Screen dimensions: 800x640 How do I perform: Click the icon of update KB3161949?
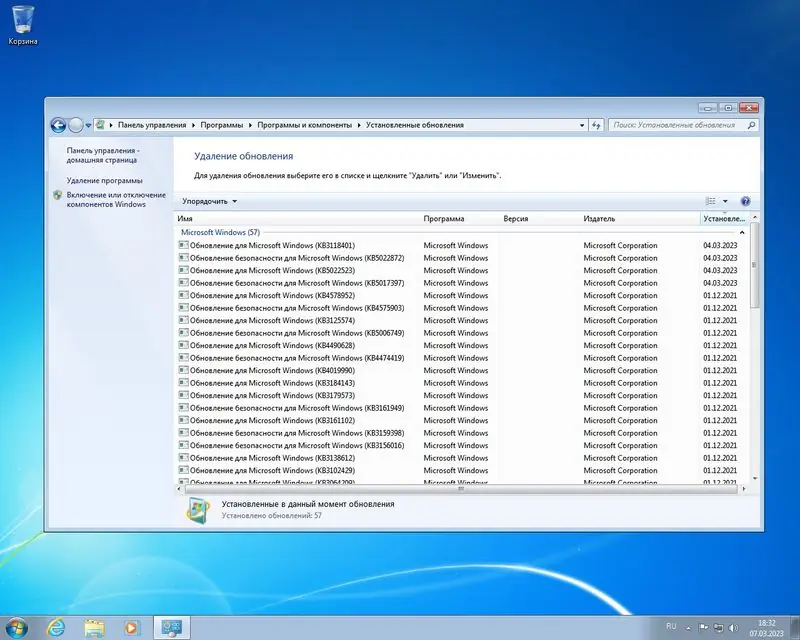[183, 408]
